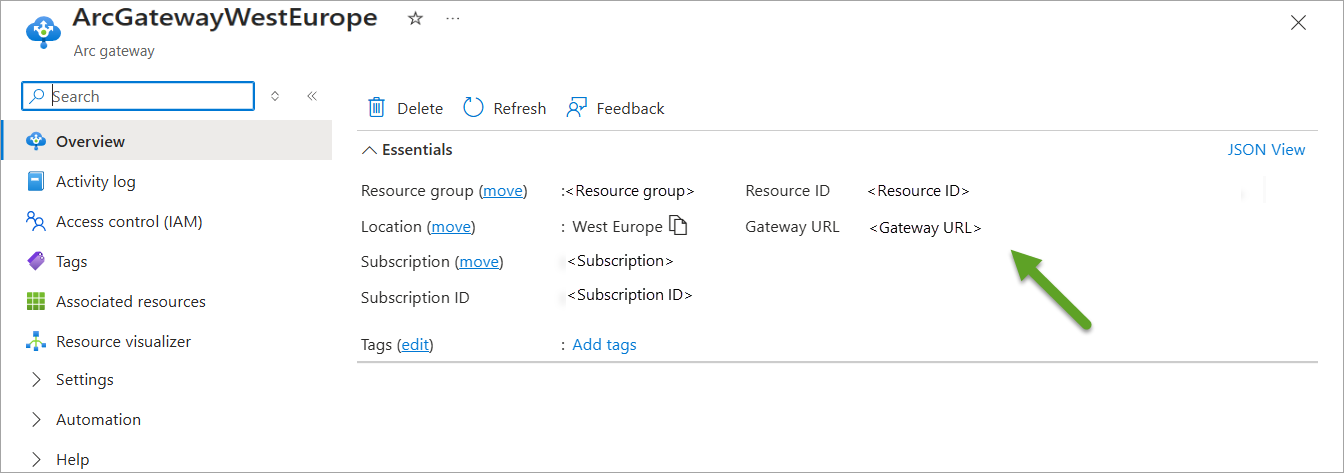Click move link next to Location
The height and width of the screenshot is (473, 1344).
pyautogui.click(x=451, y=227)
